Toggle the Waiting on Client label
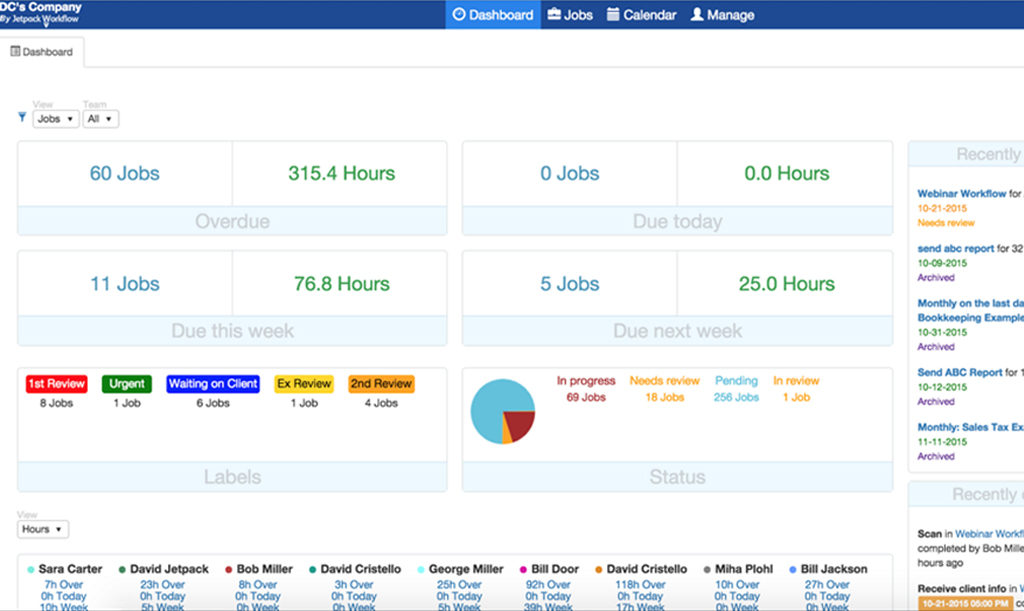Image resolution: width=1024 pixels, height=611 pixels. [213, 383]
